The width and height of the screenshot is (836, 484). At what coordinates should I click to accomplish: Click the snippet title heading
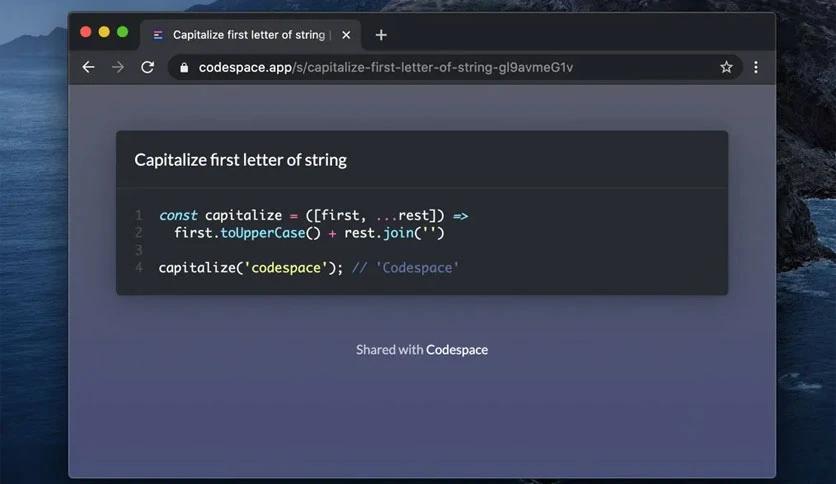point(241,160)
